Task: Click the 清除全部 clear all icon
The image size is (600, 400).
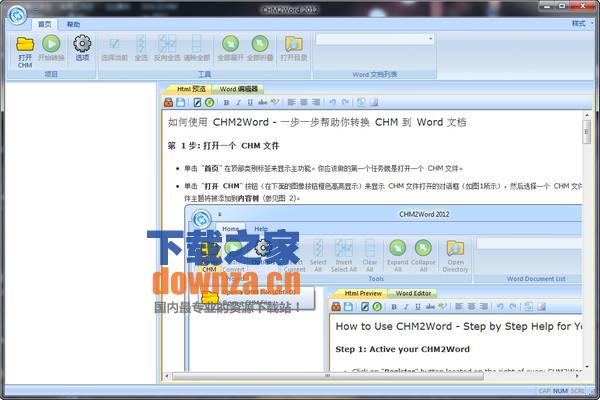Action: click(x=196, y=43)
